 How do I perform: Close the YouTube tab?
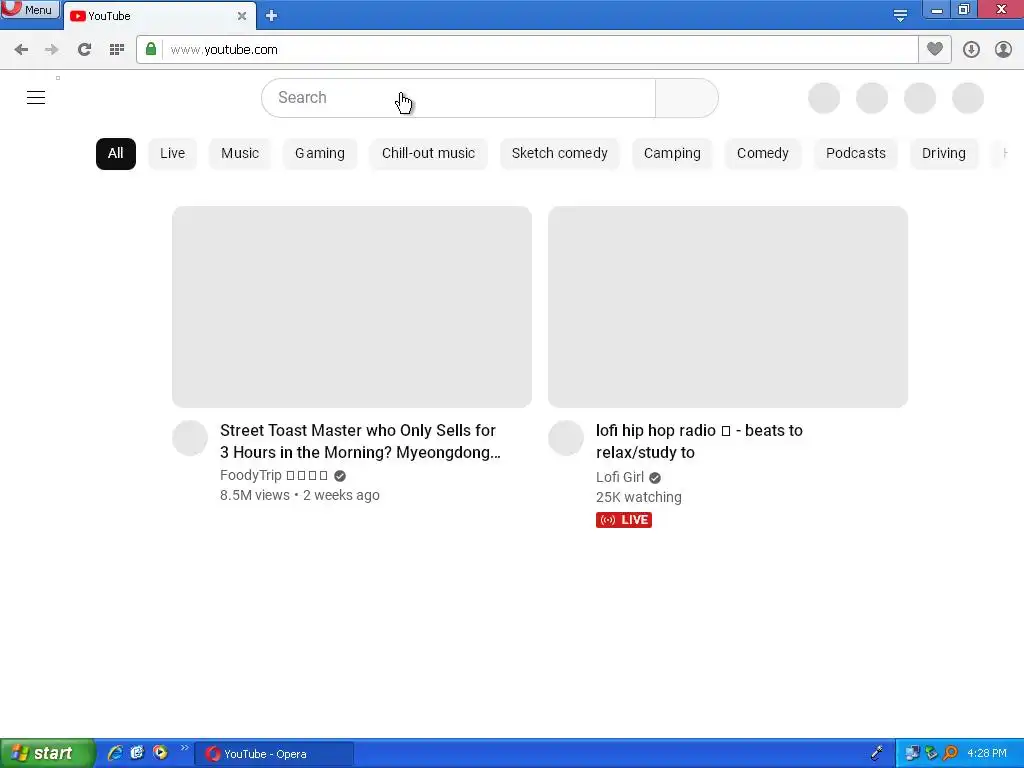point(242,16)
